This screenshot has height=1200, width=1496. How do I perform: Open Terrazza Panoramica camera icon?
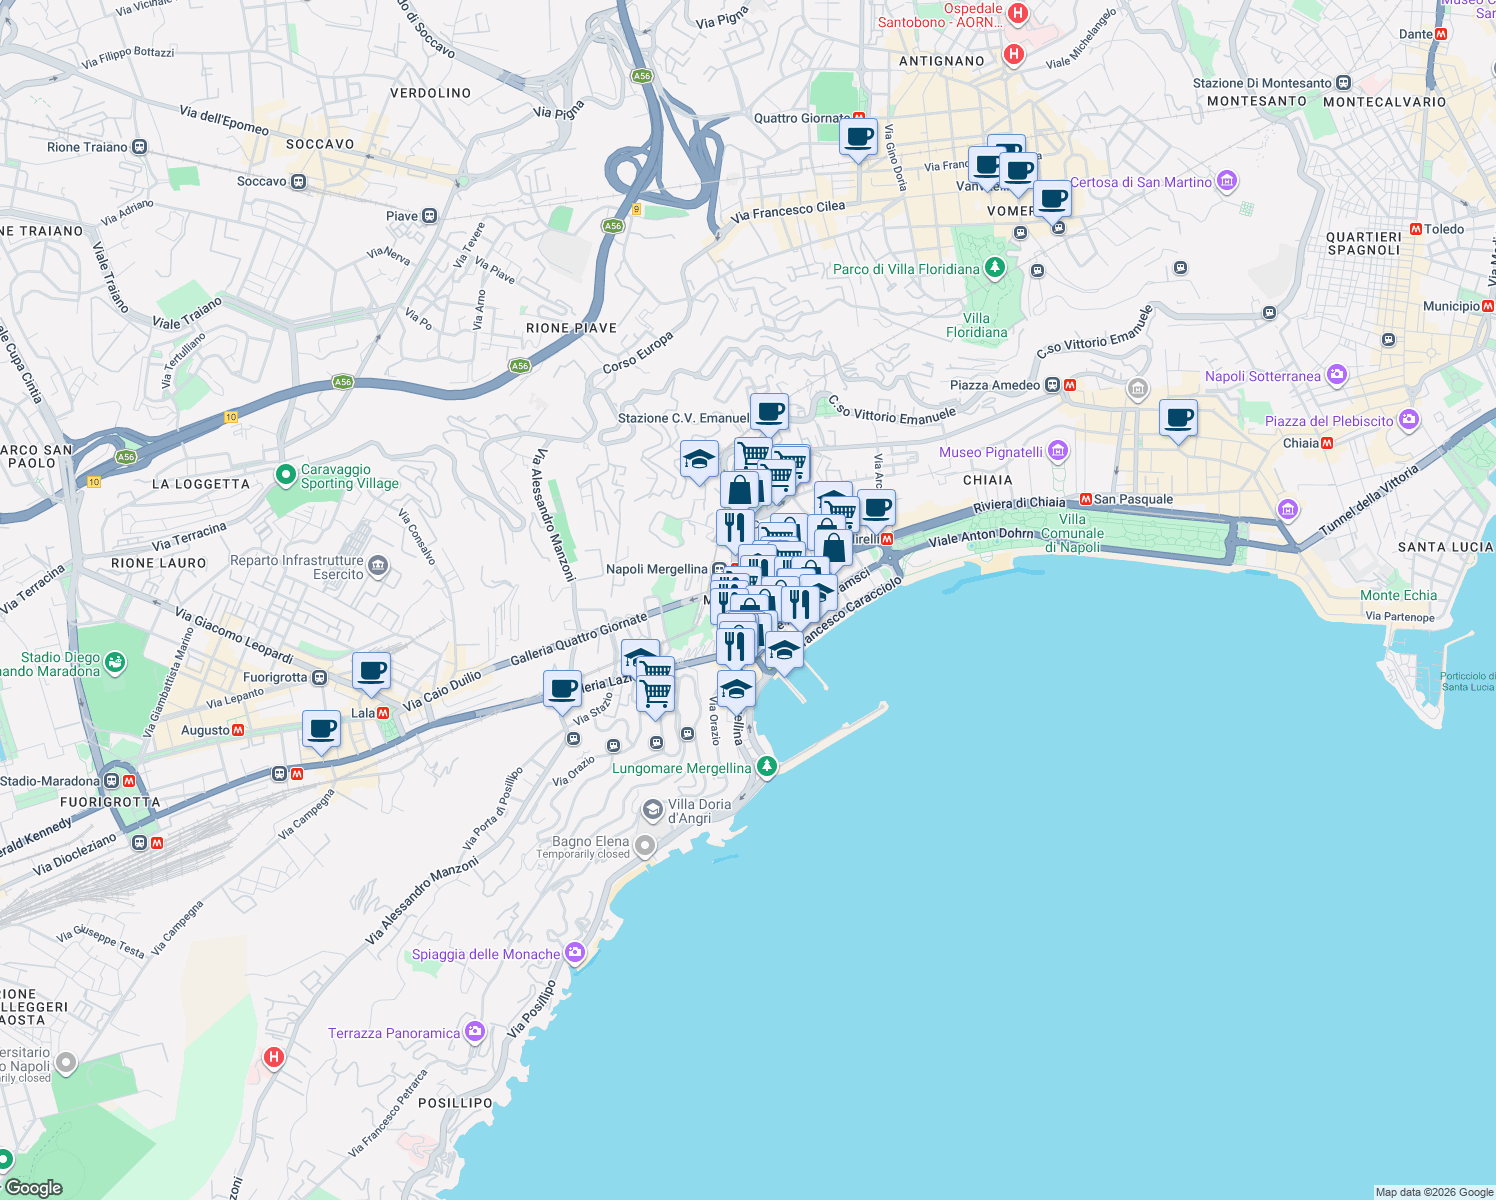coord(474,1031)
